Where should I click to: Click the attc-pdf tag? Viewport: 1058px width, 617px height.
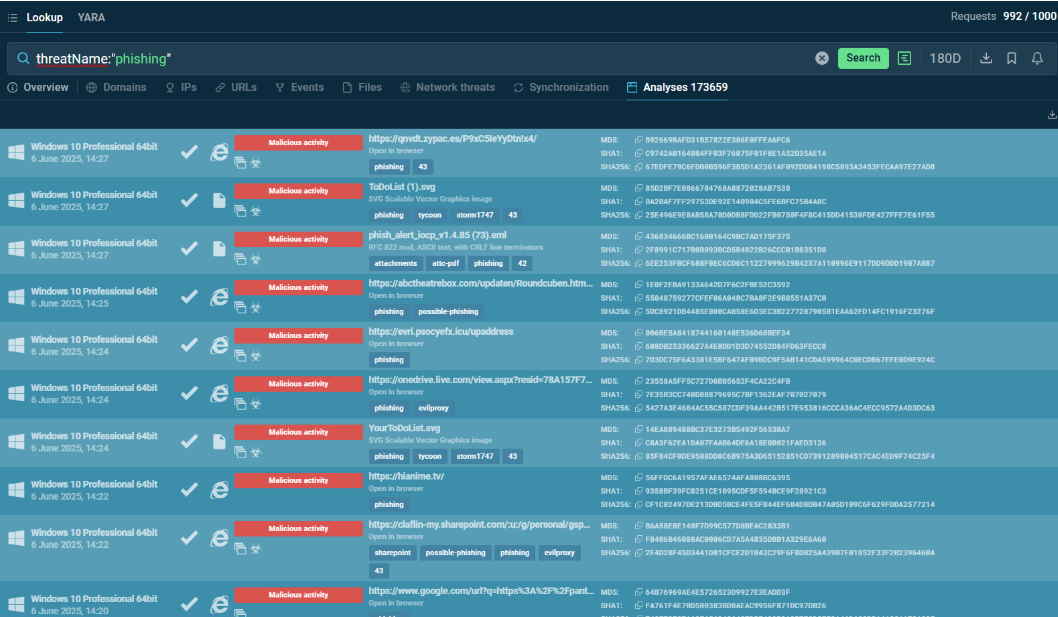445,263
